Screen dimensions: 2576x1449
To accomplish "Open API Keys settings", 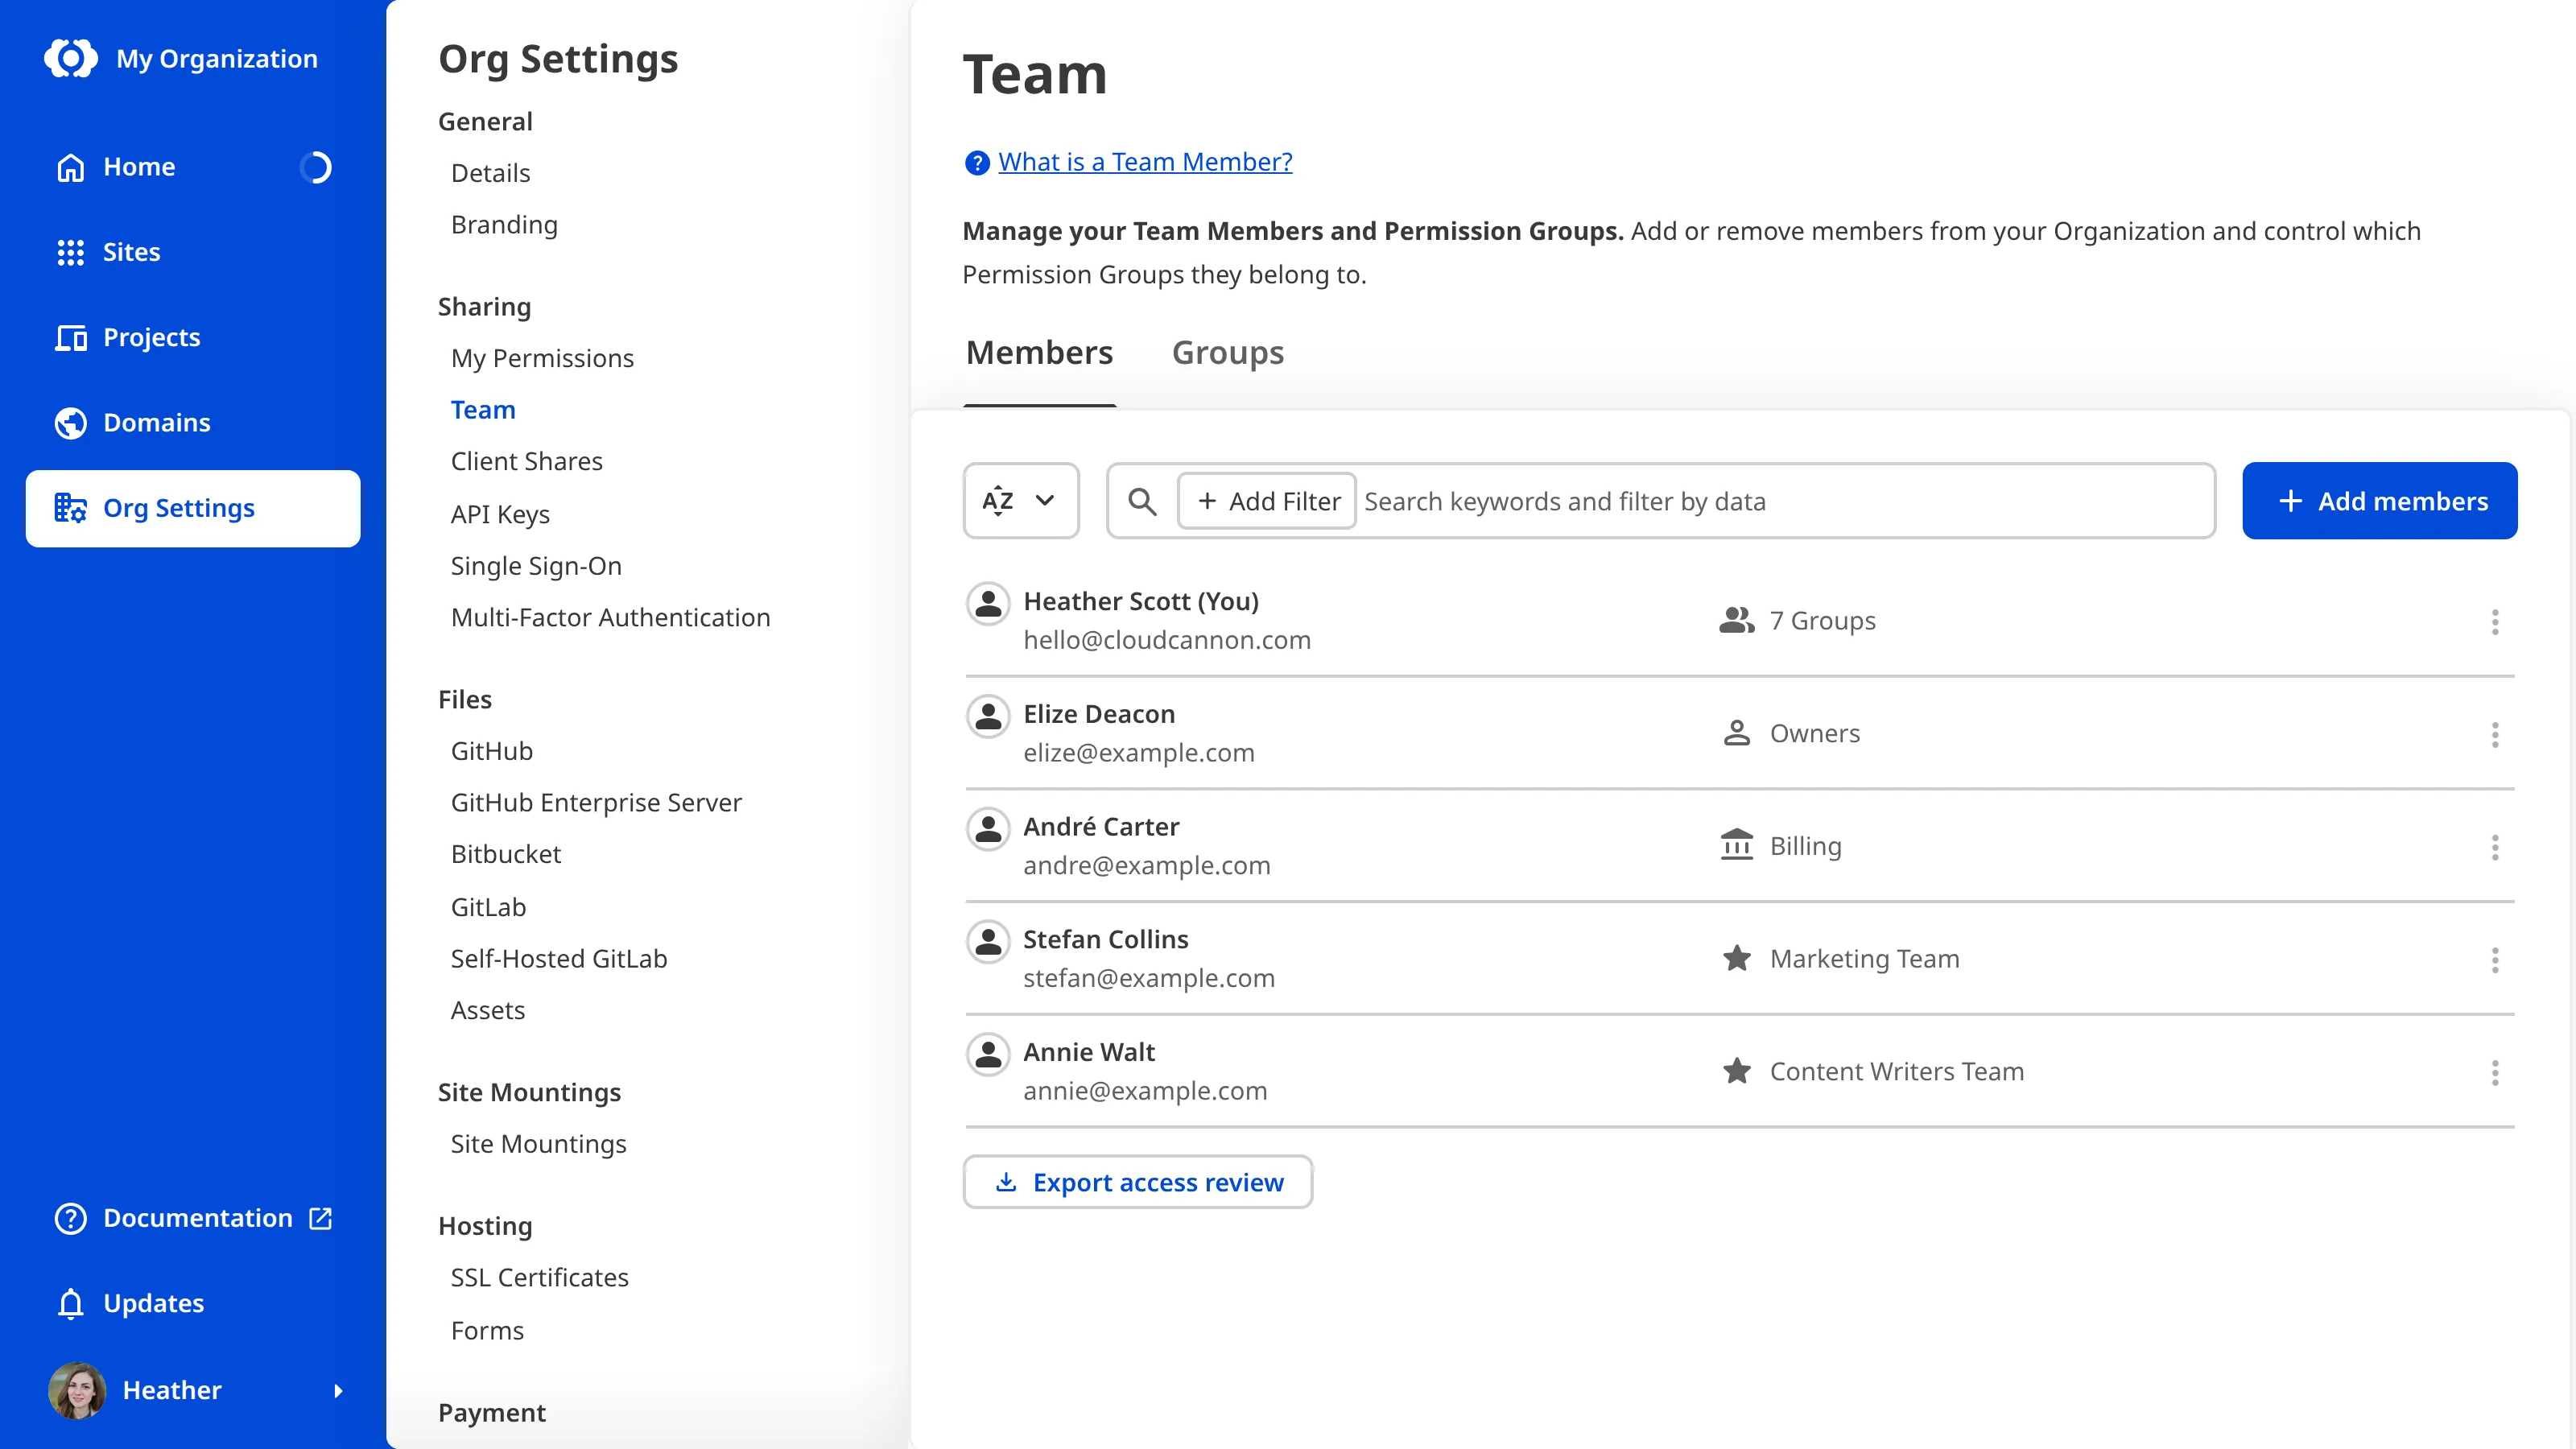I will coord(500,514).
